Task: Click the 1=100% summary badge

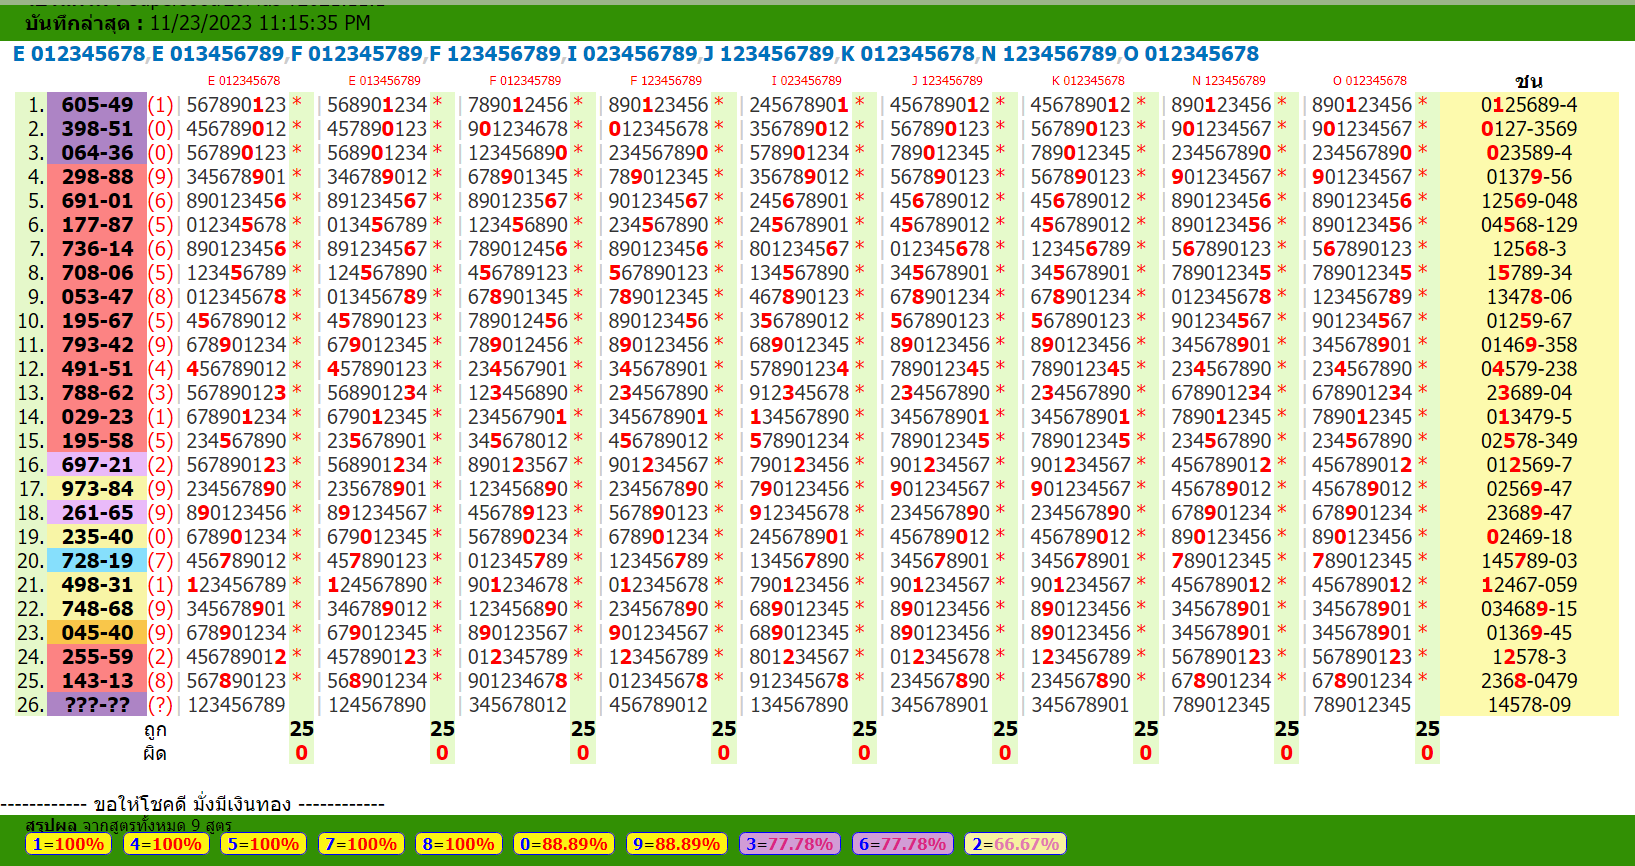Action: pyautogui.click(x=68, y=844)
